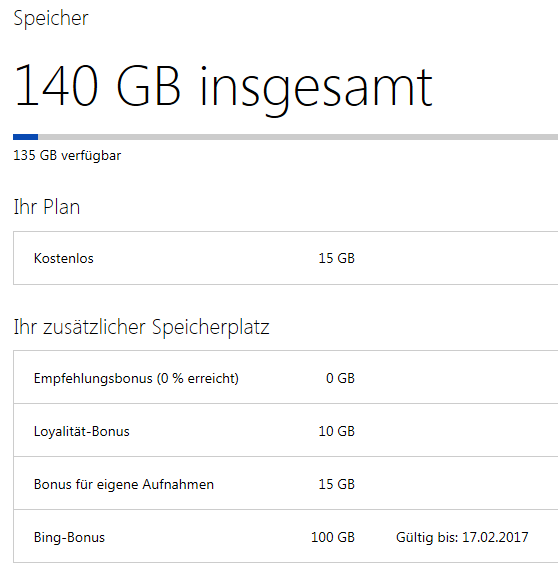The height and width of the screenshot is (573, 558).
Task: Click Ihr zusätzlicher Speicherplatz heading
Action: [x=141, y=327]
